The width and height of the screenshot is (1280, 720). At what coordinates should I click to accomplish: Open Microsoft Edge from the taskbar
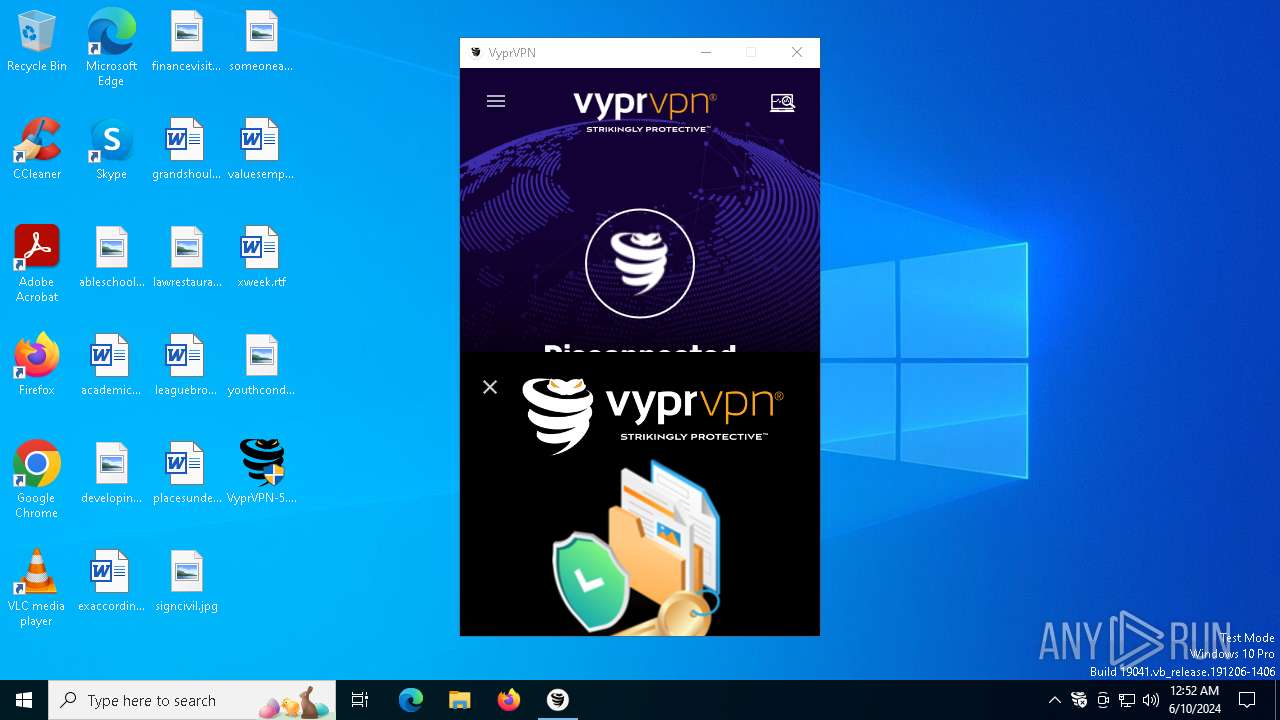tap(411, 700)
